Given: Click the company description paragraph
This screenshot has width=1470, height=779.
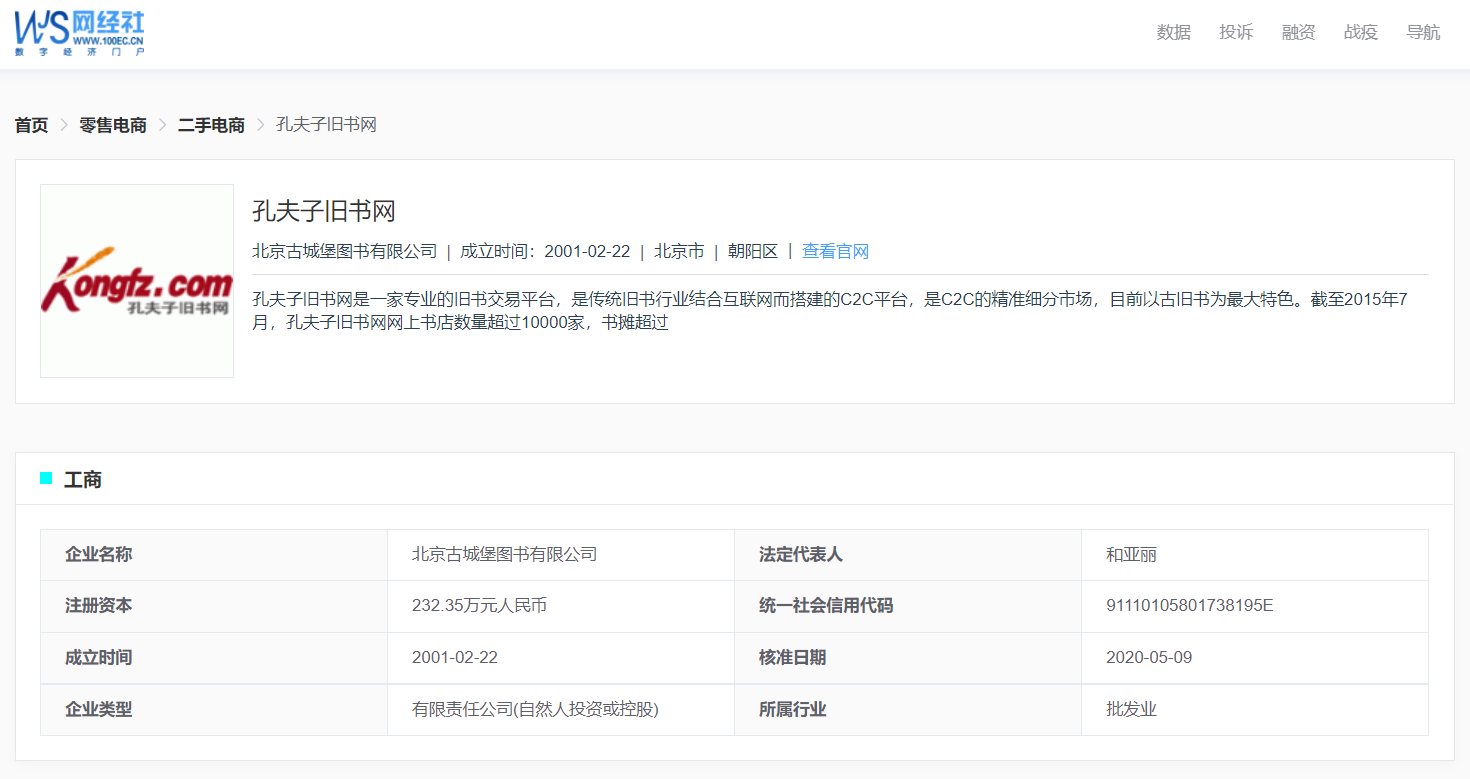Looking at the screenshot, I should pyautogui.click(x=840, y=310).
